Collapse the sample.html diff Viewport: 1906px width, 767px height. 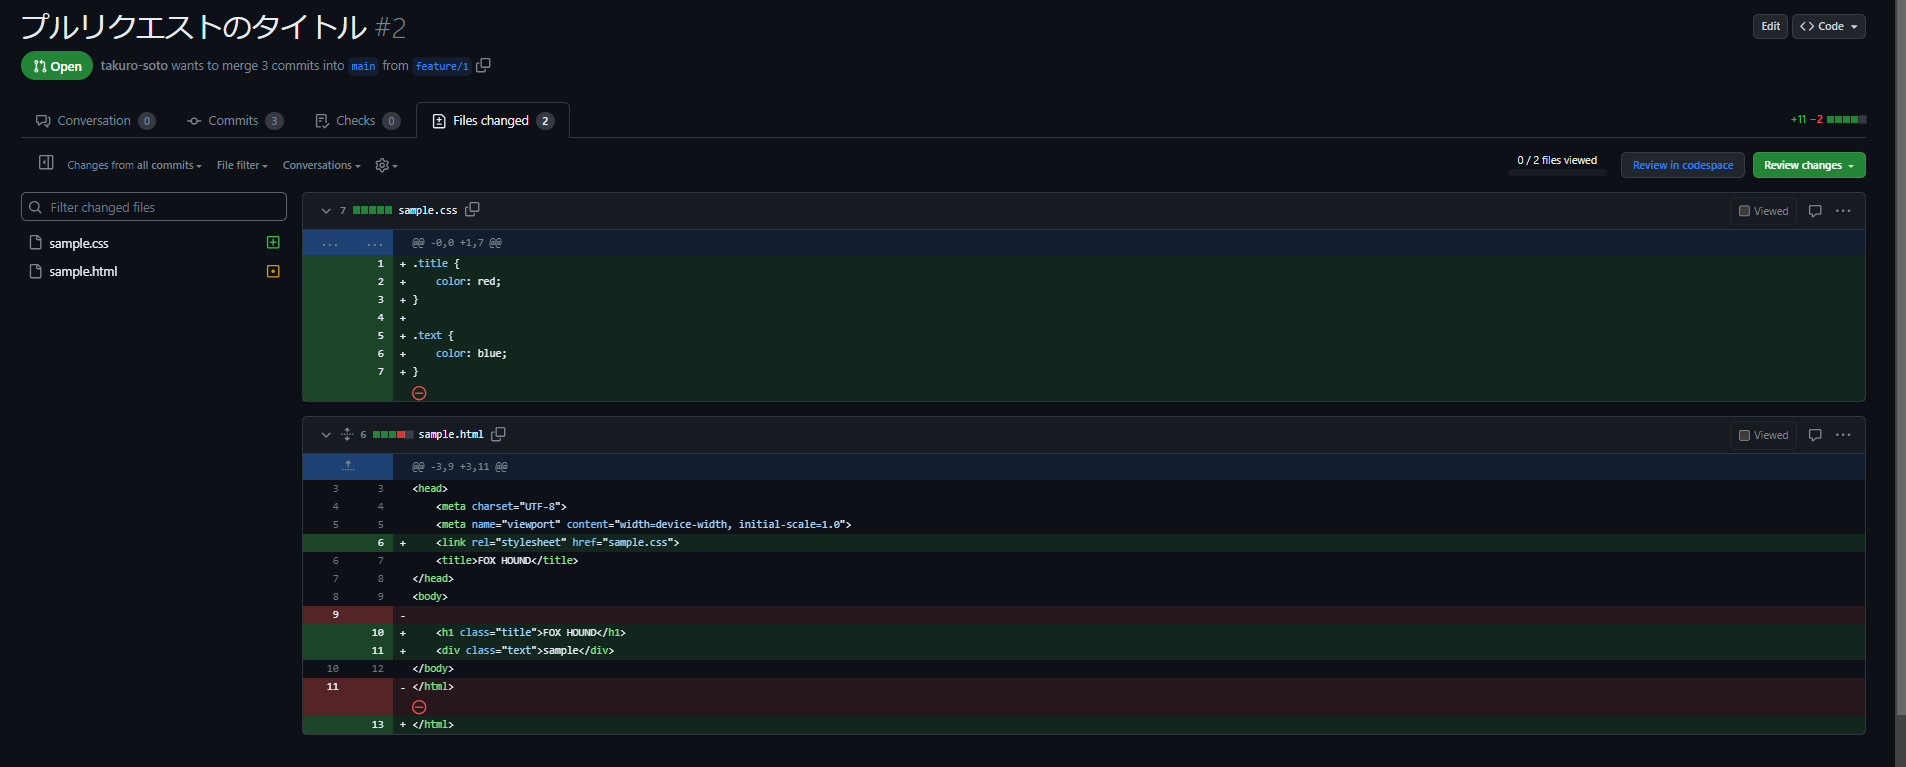(326, 435)
